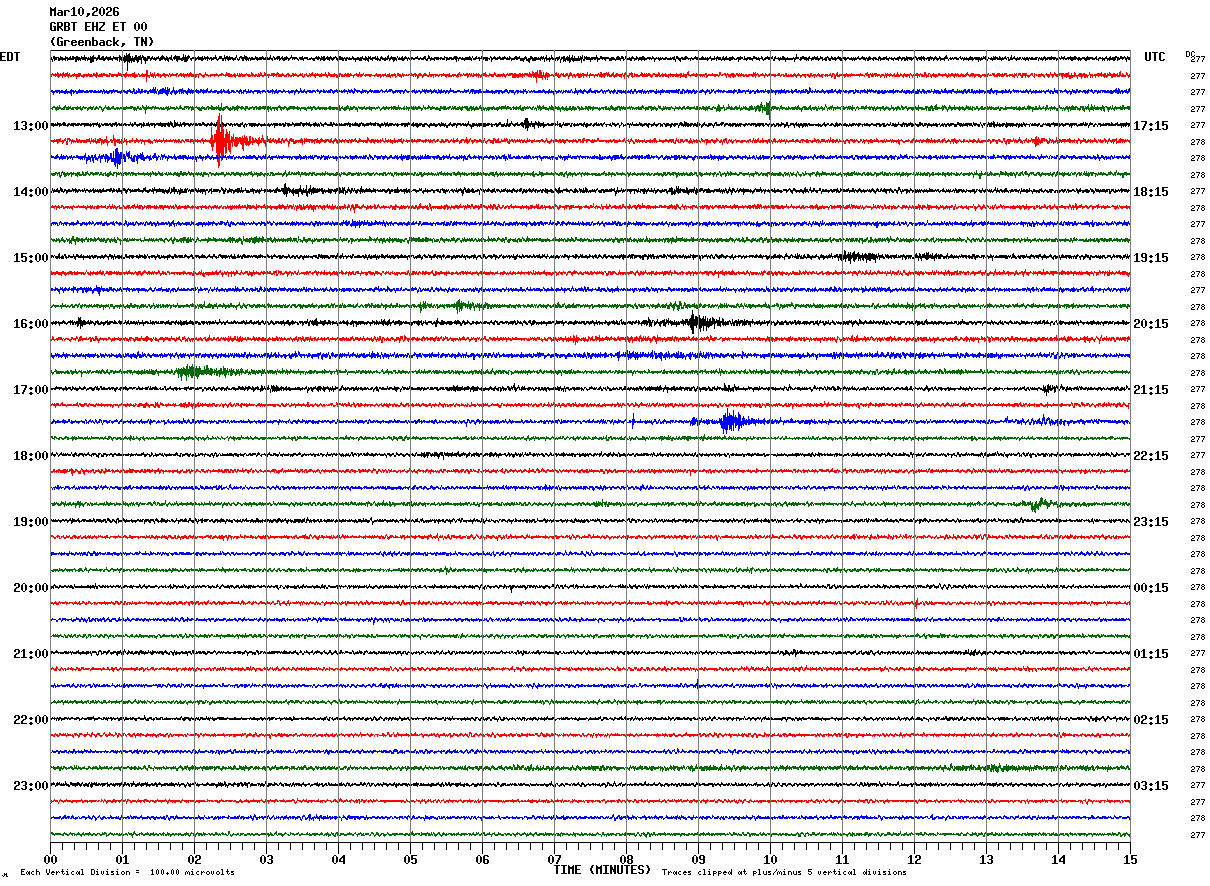Click the large red seismic burst after 13:00
The image size is (1210, 886).
click(x=221, y=141)
